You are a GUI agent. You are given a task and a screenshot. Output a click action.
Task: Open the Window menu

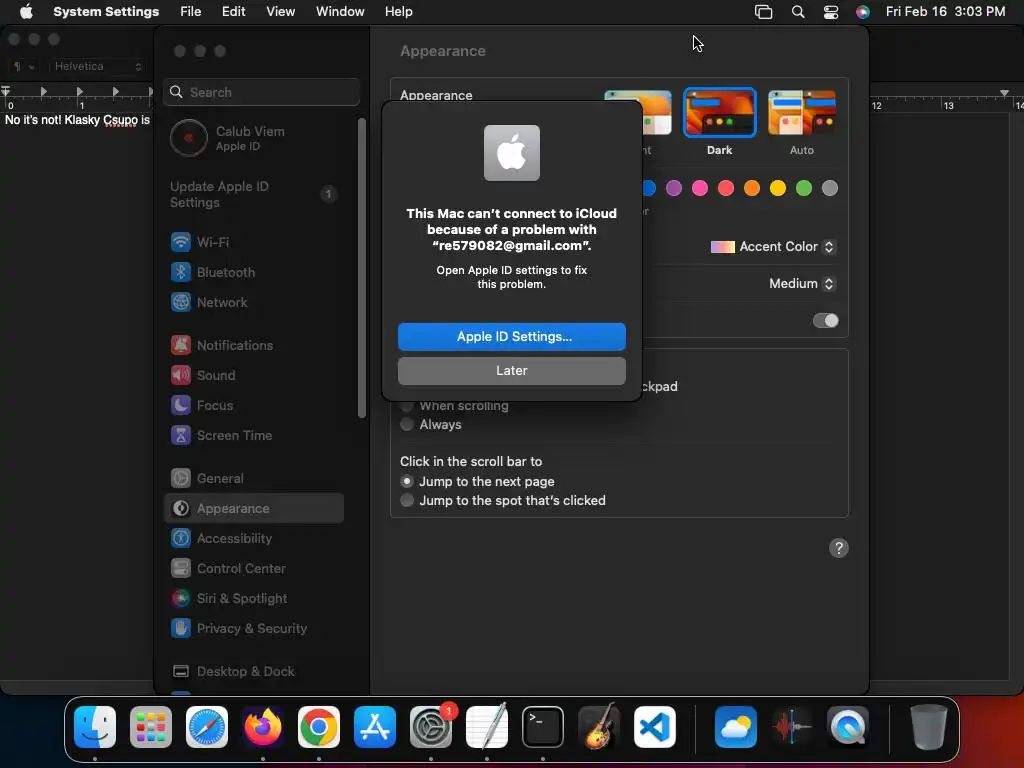pyautogui.click(x=340, y=12)
